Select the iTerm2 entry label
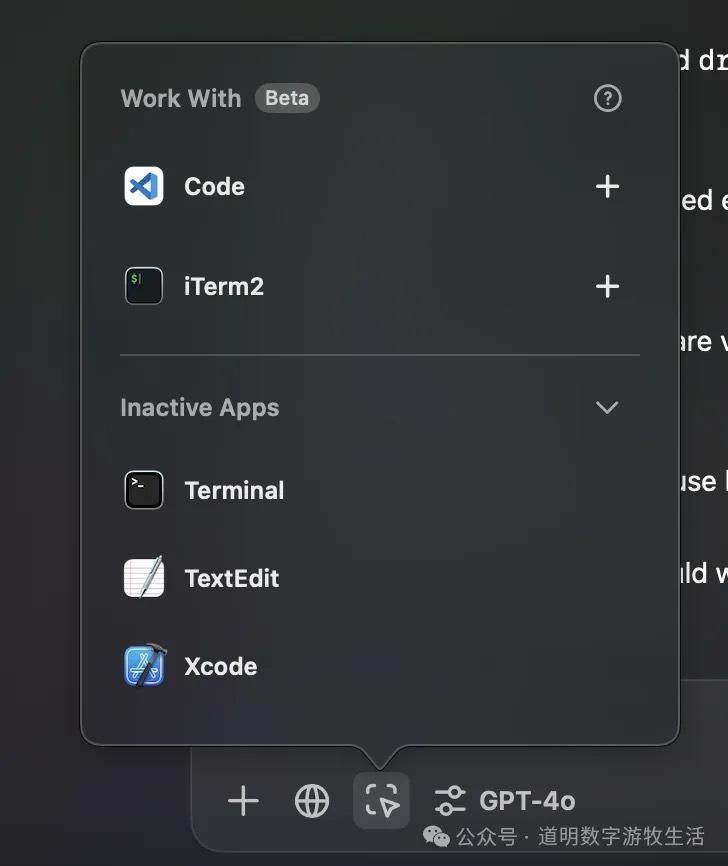 tap(224, 287)
